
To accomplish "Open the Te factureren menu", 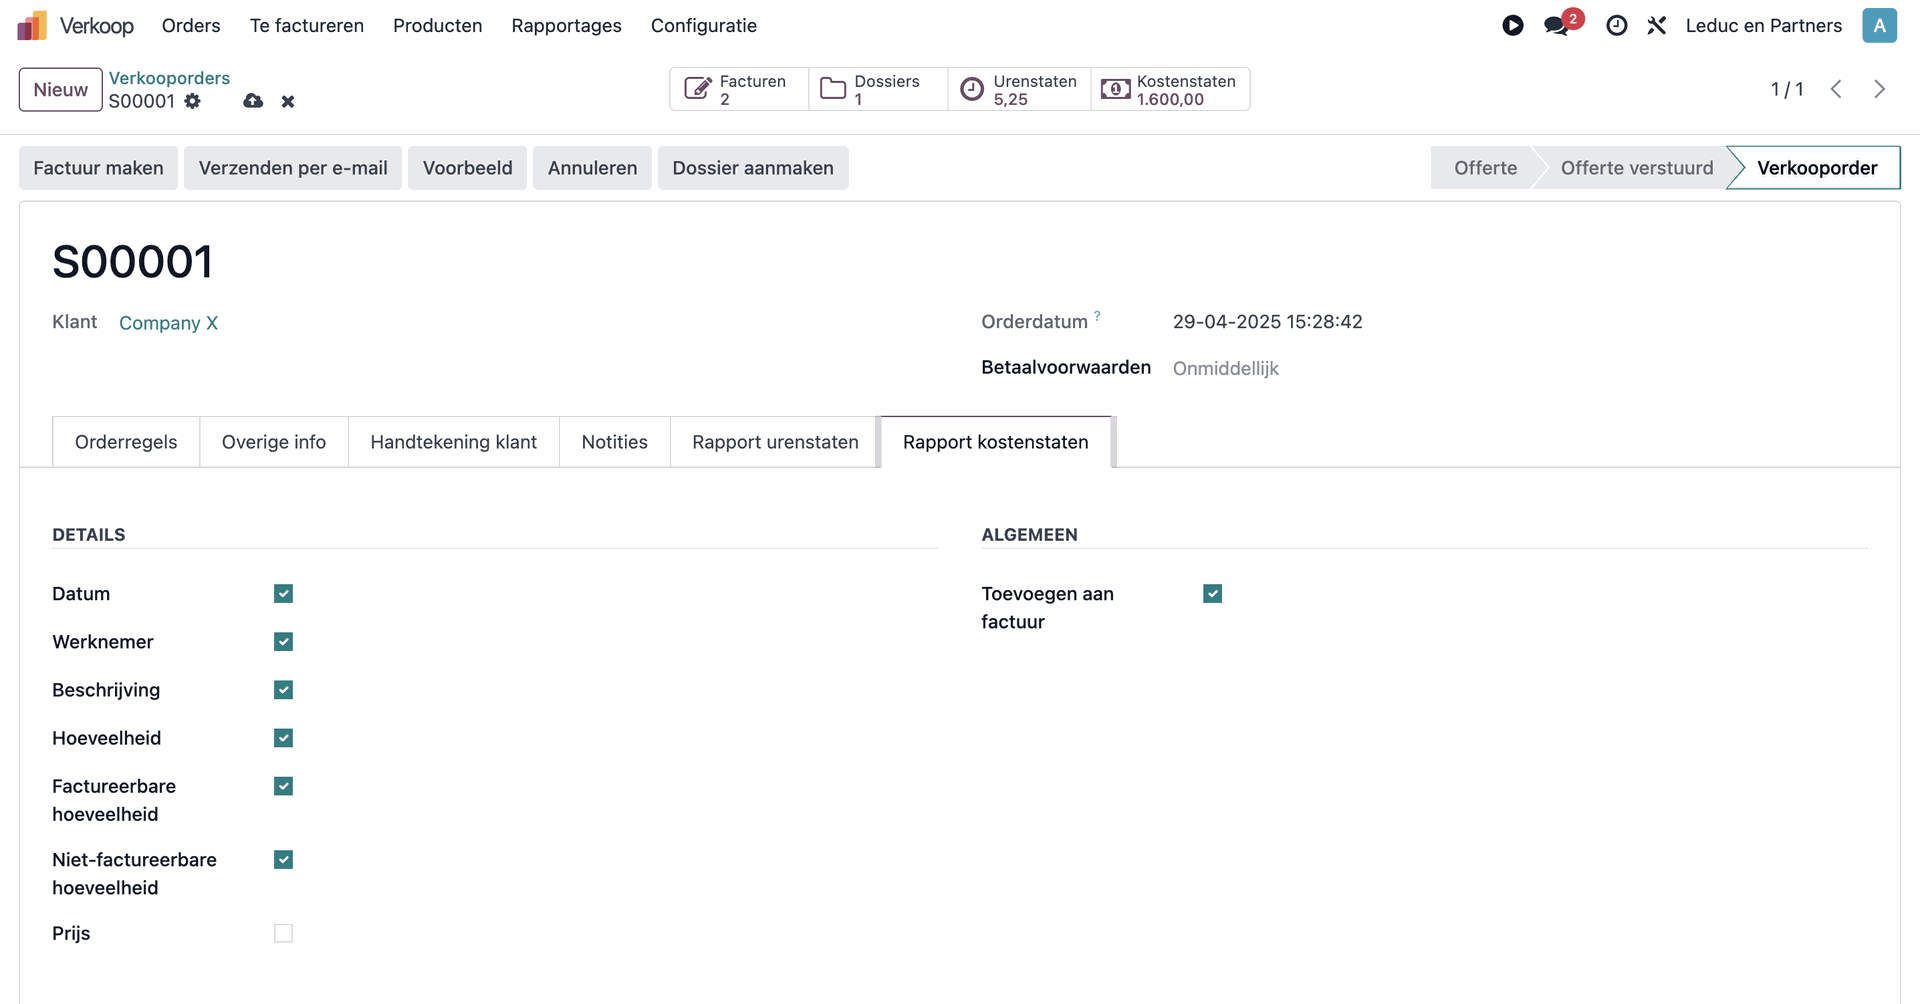I will (x=307, y=26).
